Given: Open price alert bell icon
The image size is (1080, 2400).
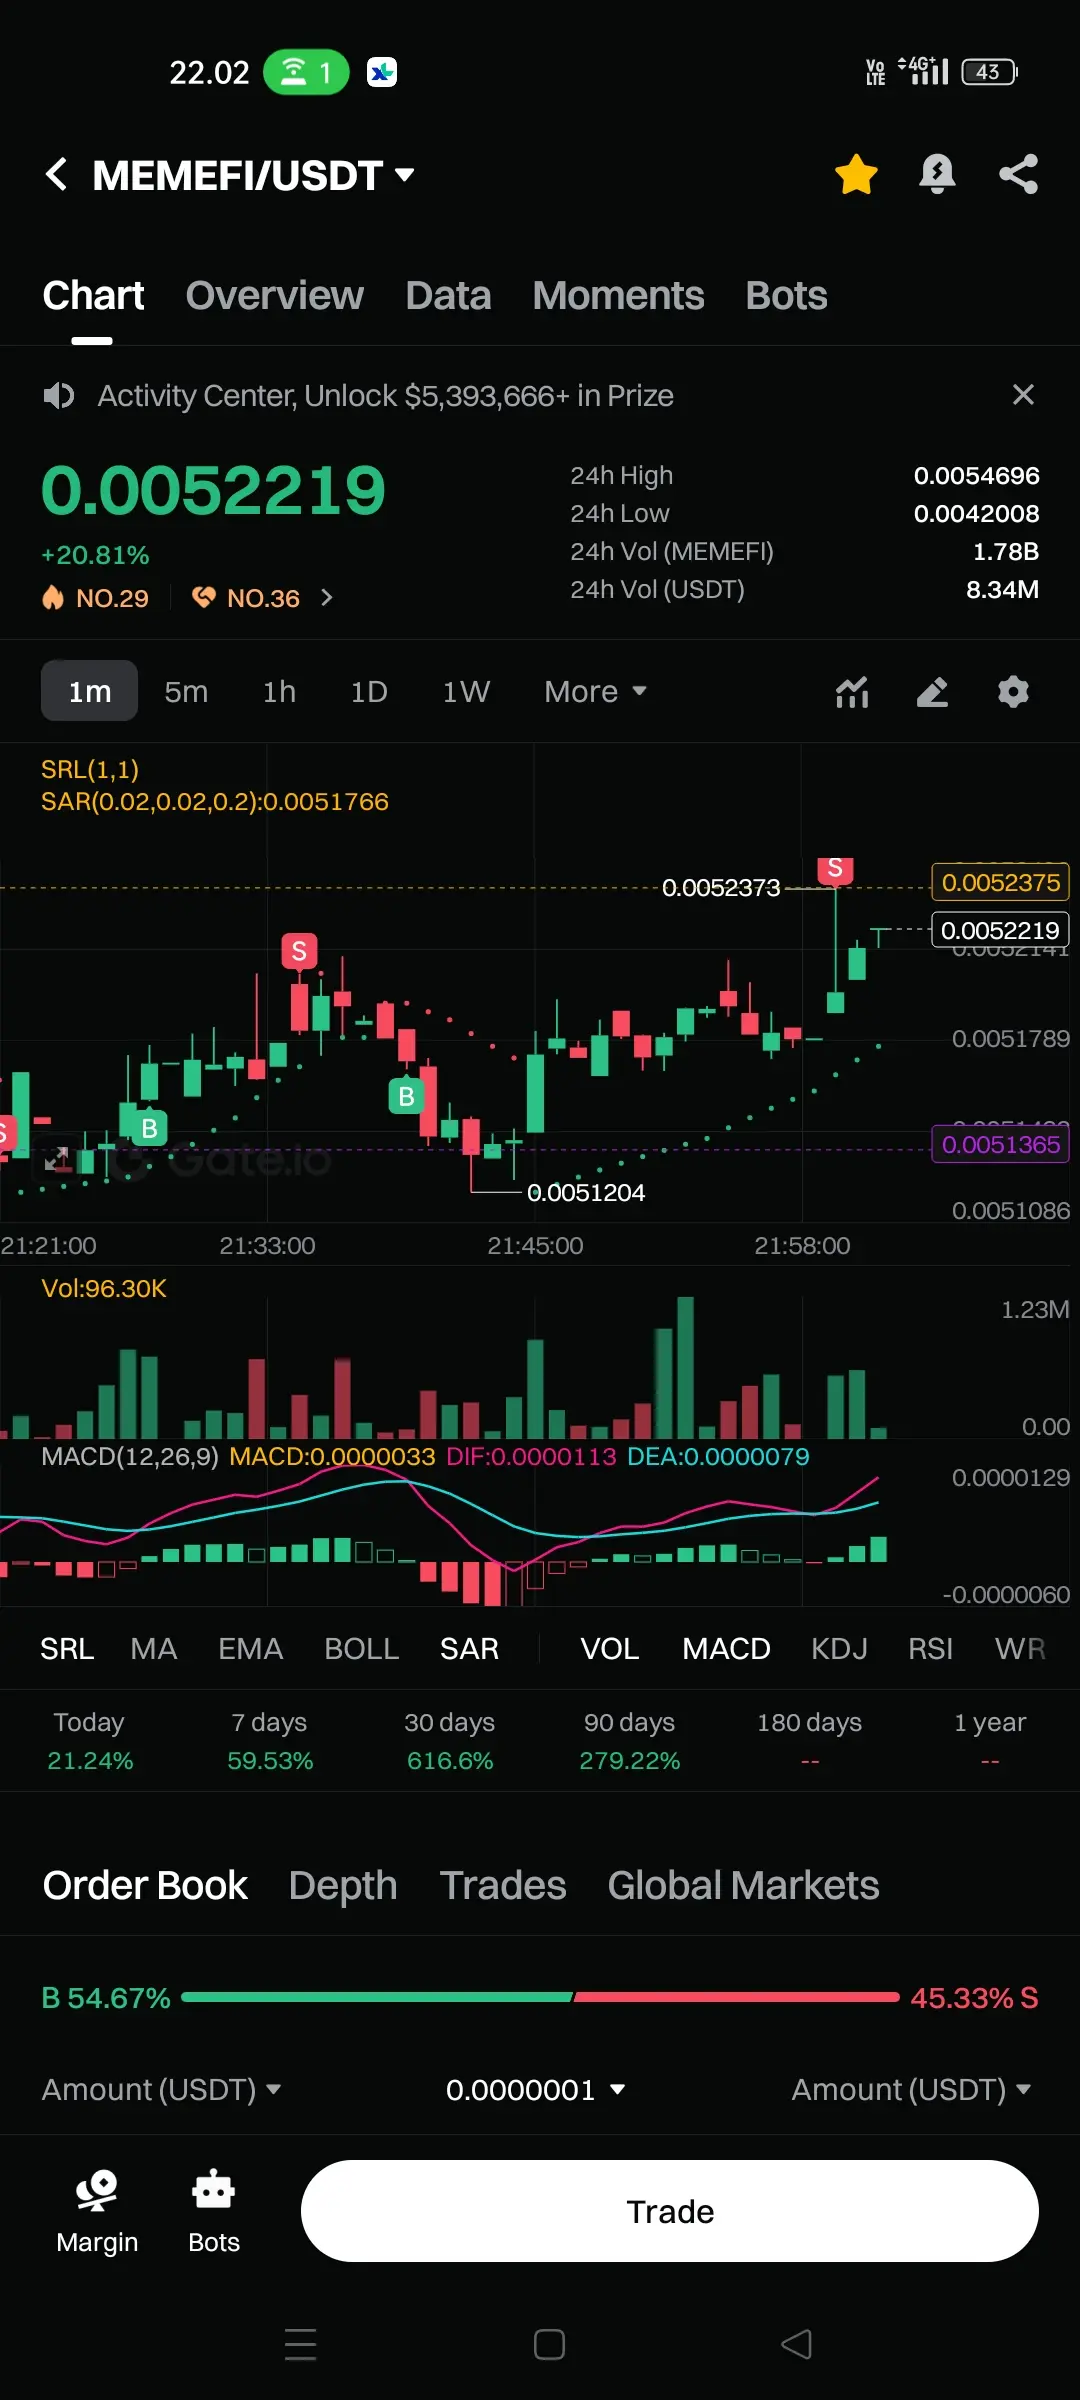Looking at the screenshot, I should (937, 174).
